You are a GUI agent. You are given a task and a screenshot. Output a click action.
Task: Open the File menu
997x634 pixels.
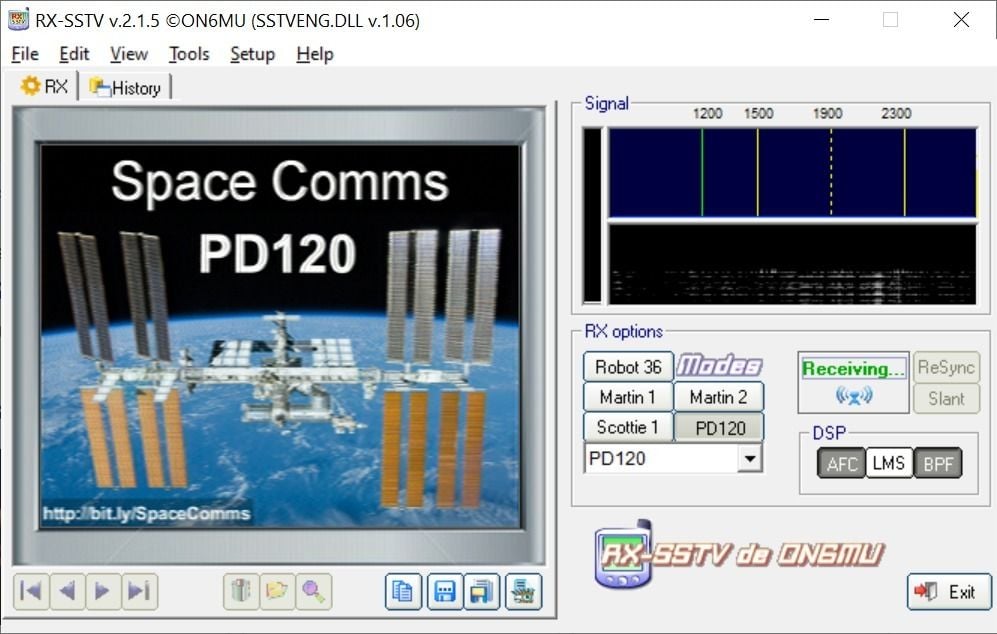point(25,54)
